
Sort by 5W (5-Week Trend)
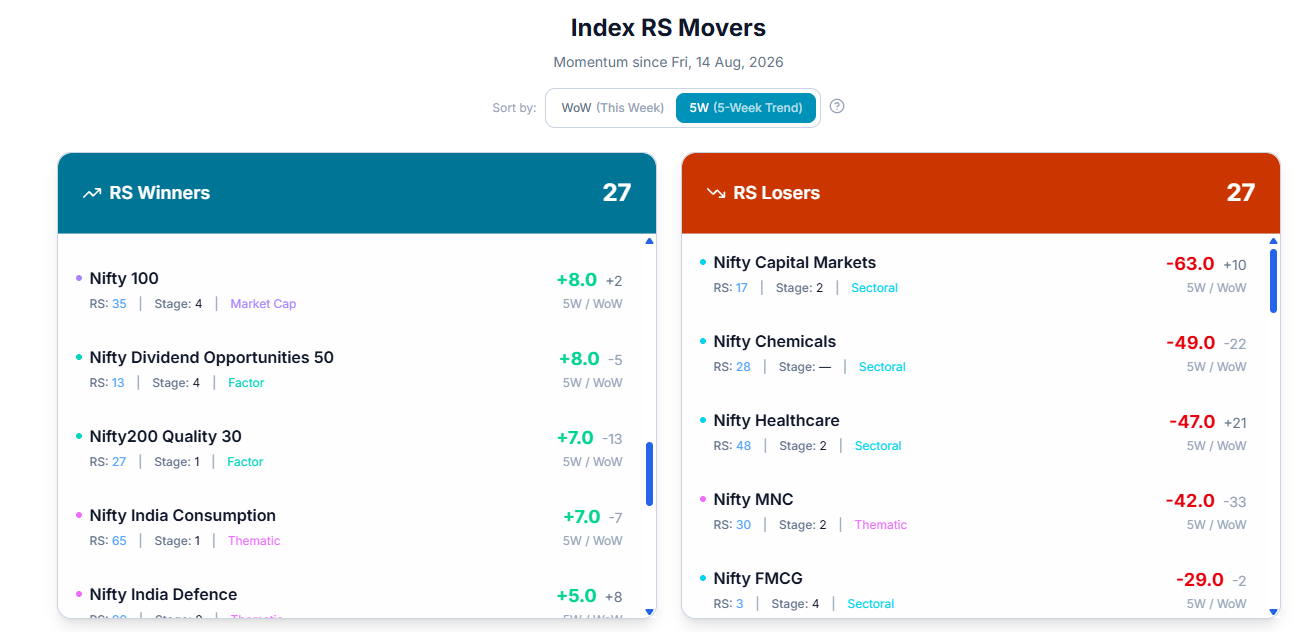[746, 108]
